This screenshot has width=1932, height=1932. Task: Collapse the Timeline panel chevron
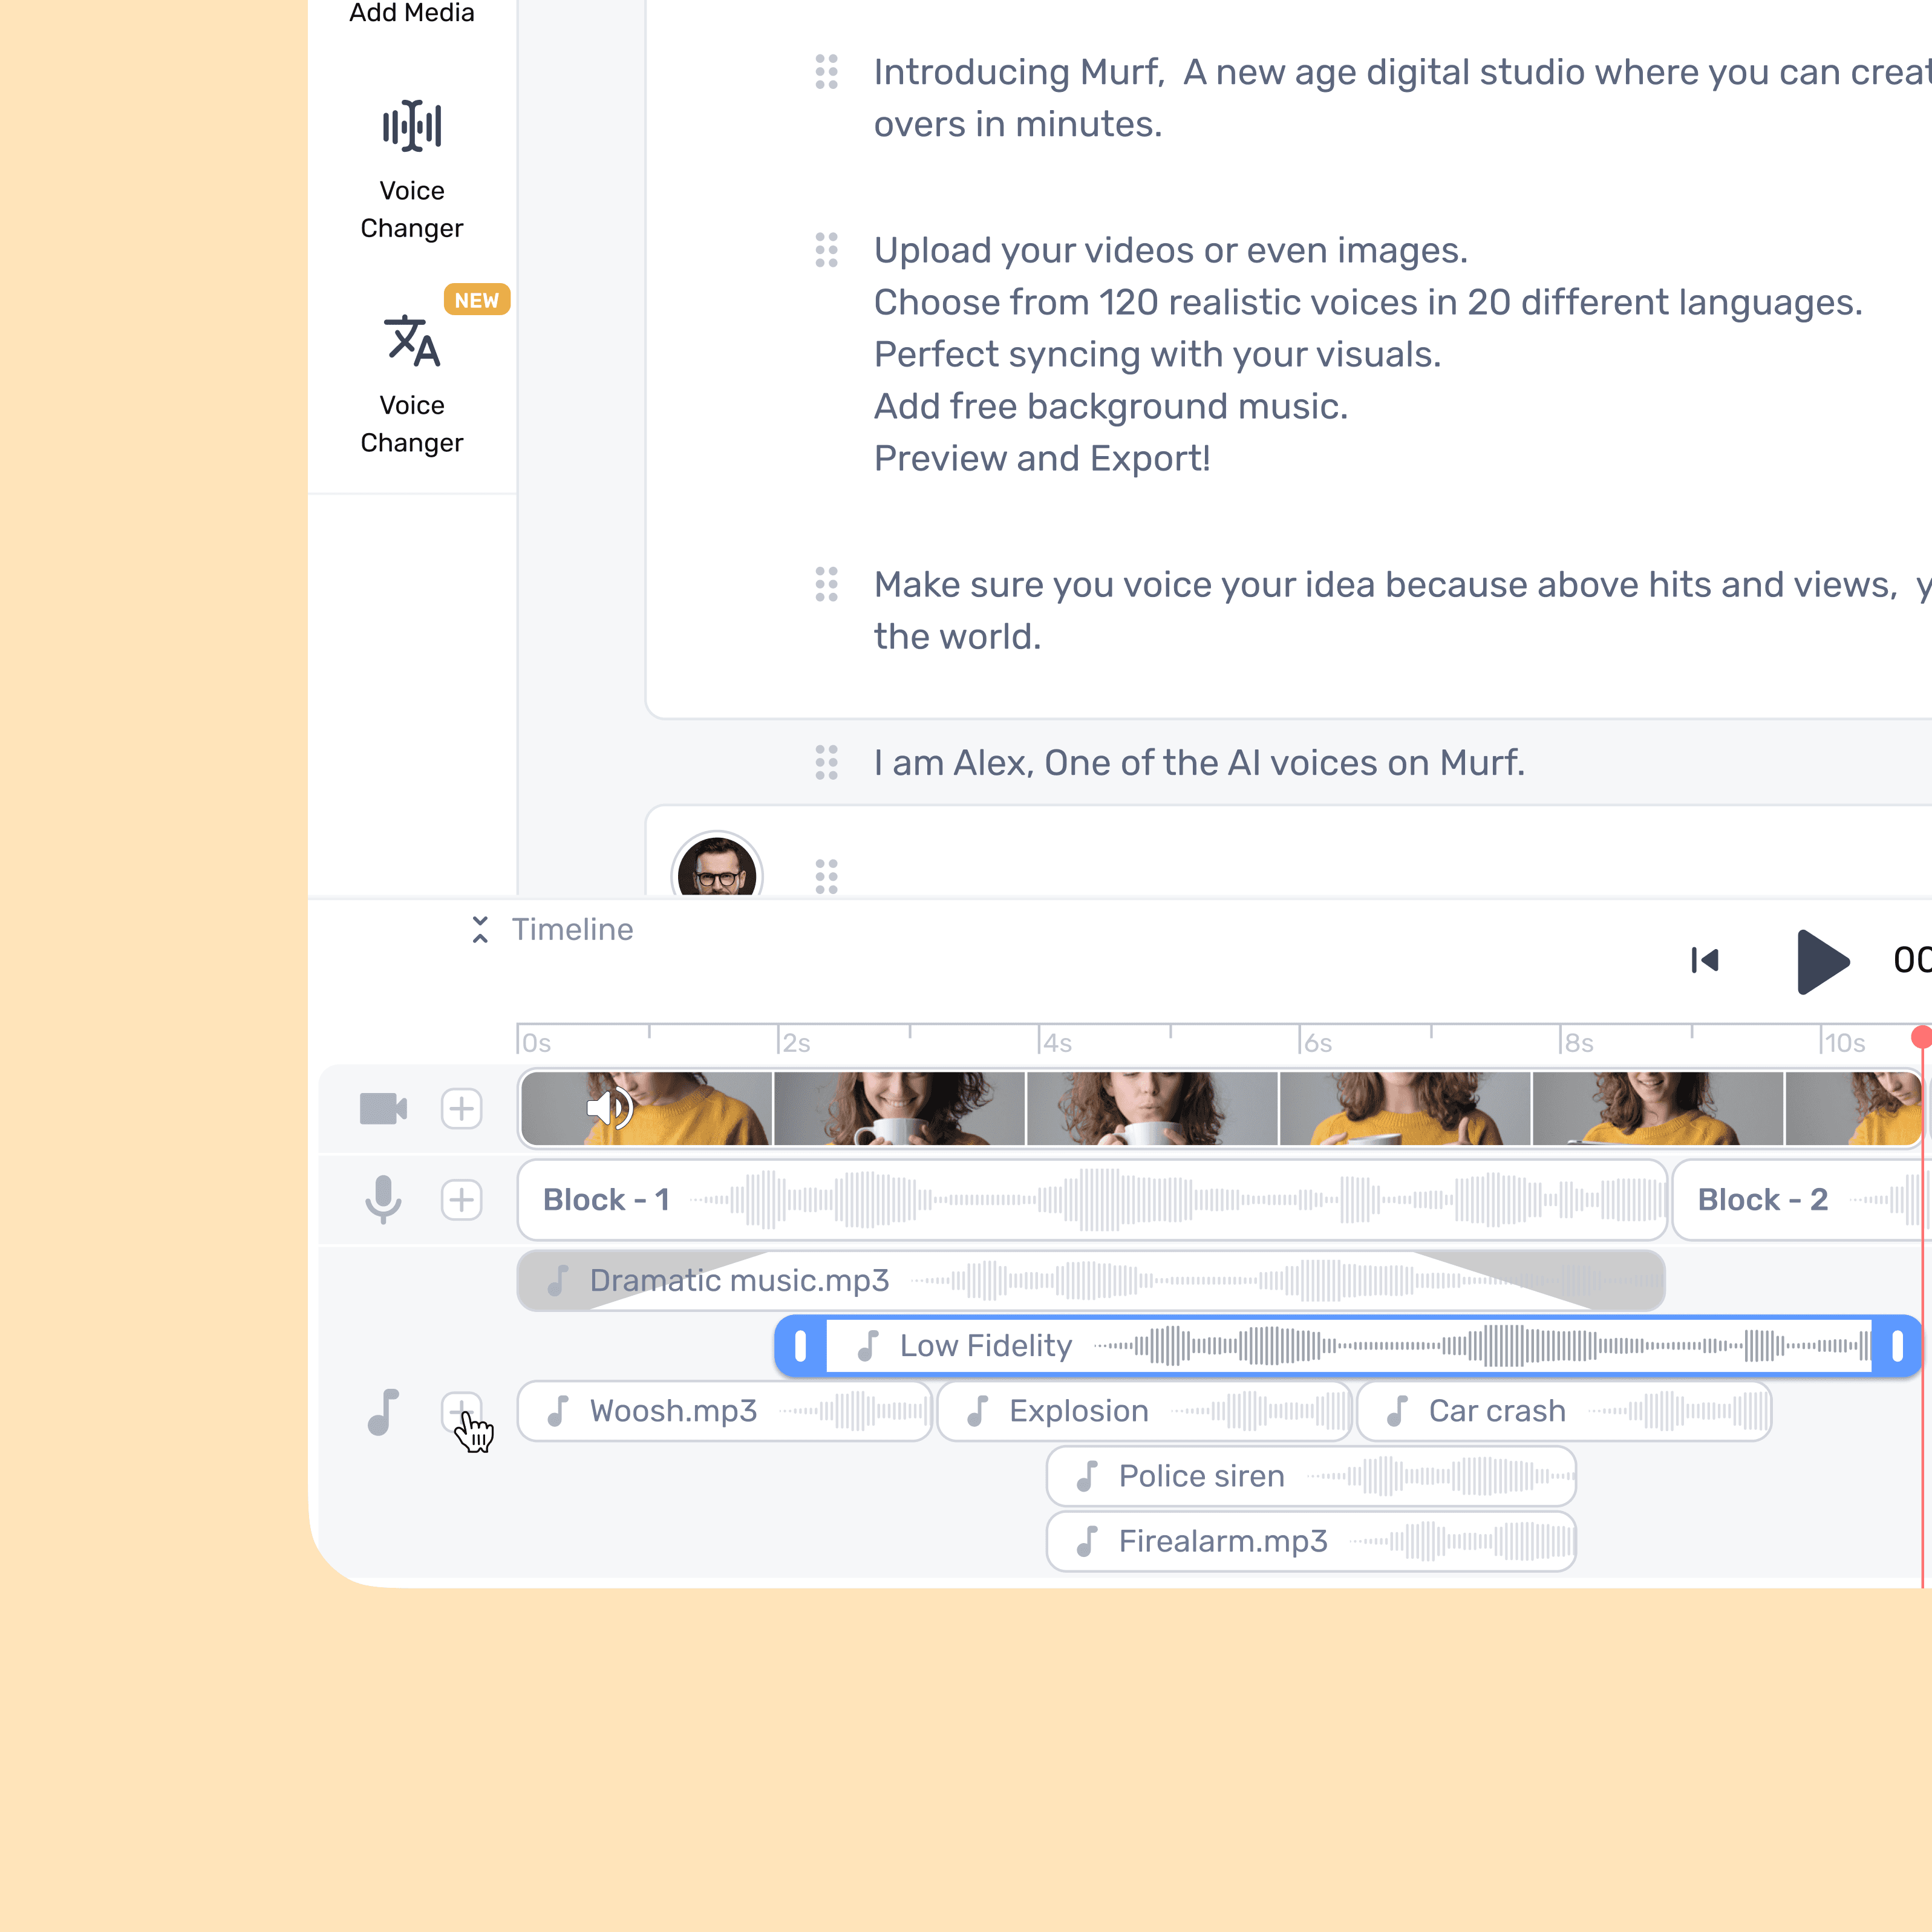pyautogui.click(x=480, y=929)
